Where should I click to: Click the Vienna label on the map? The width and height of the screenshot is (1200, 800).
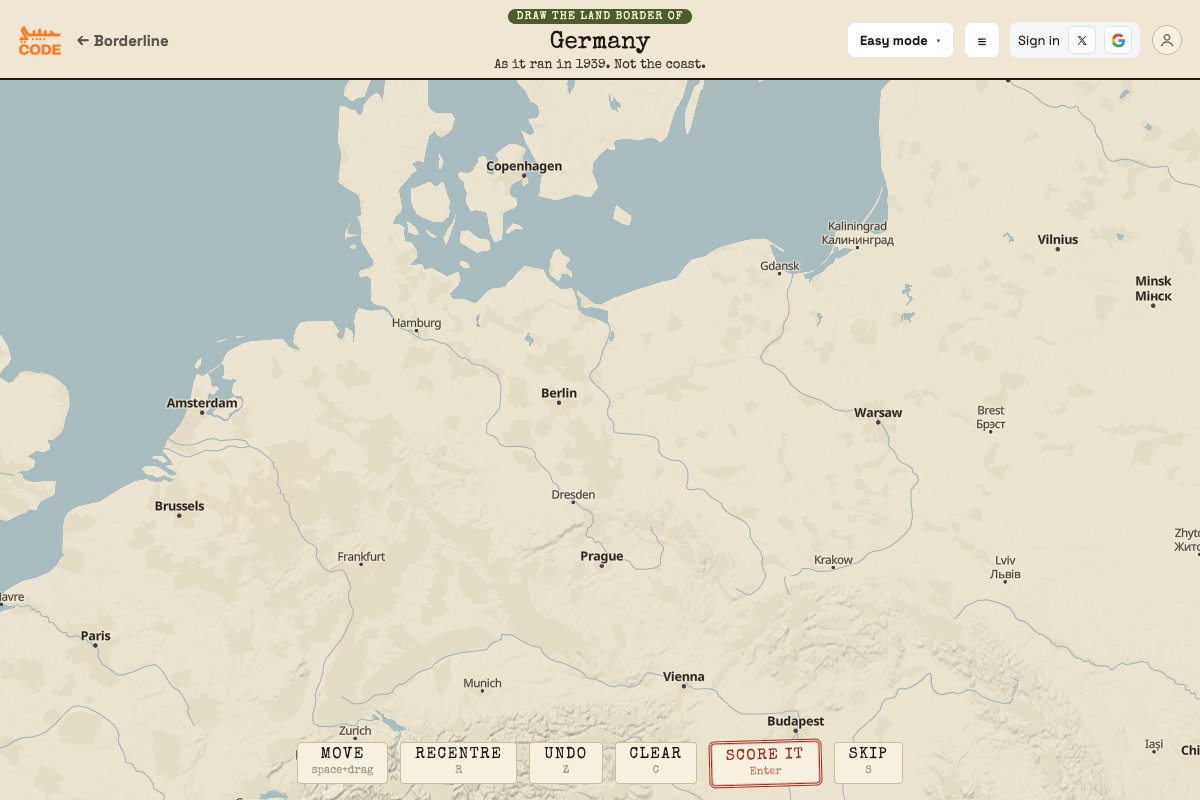[684, 676]
